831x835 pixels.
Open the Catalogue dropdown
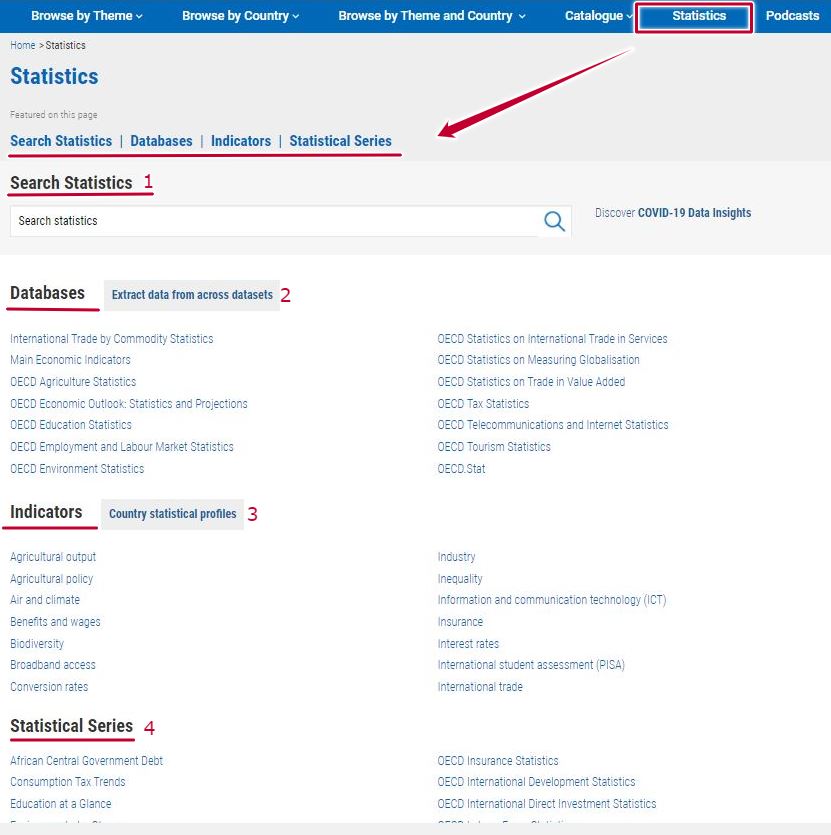point(598,16)
